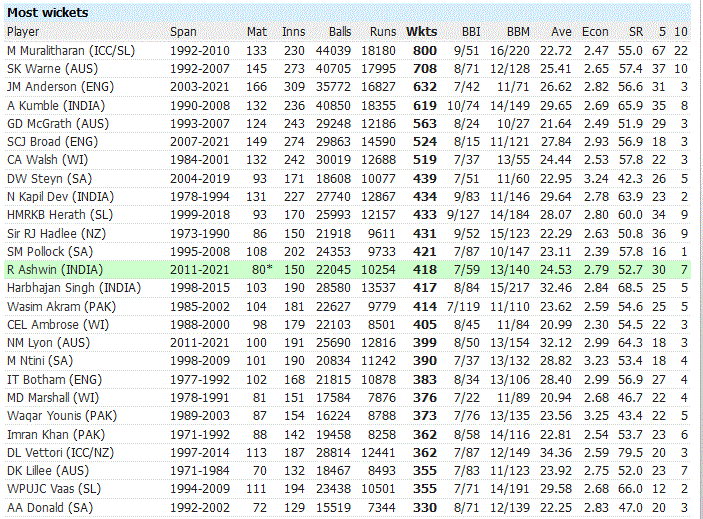The width and height of the screenshot is (703, 519).
Task: Click the 'Mat' column header
Action: point(256,32)
